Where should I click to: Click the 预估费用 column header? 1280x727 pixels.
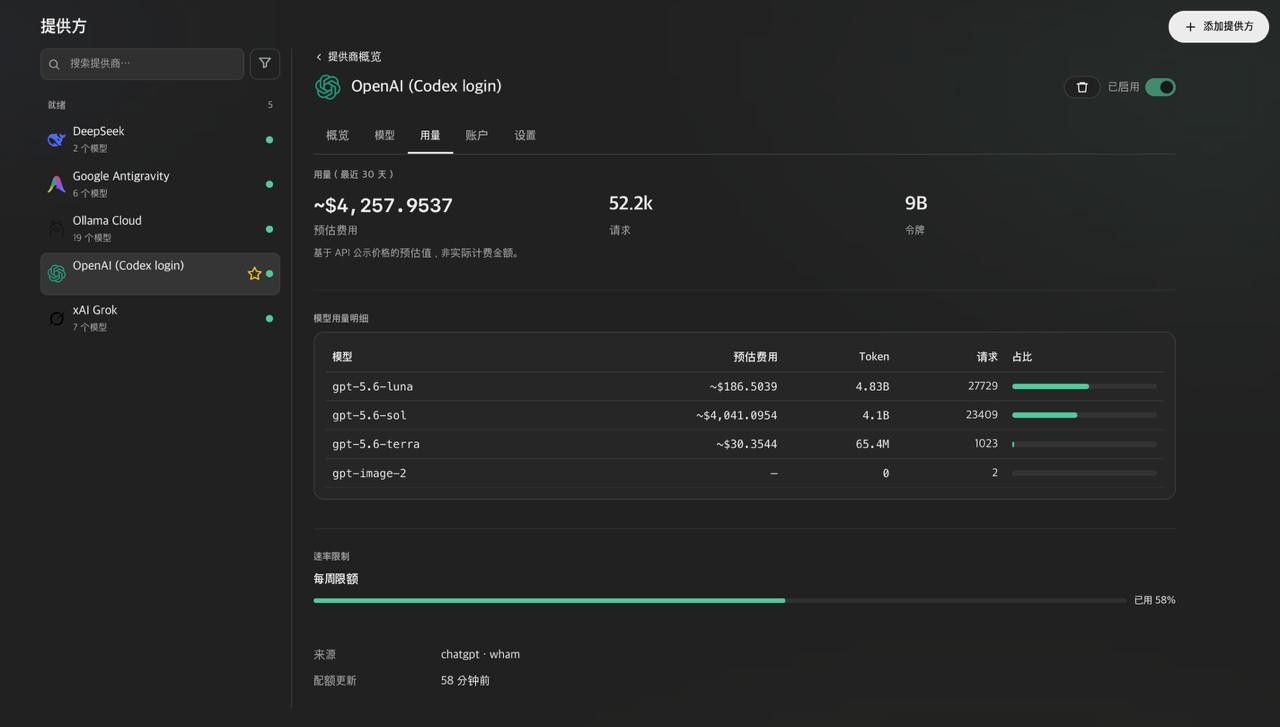pyautogui.click(x=755, y=357)
